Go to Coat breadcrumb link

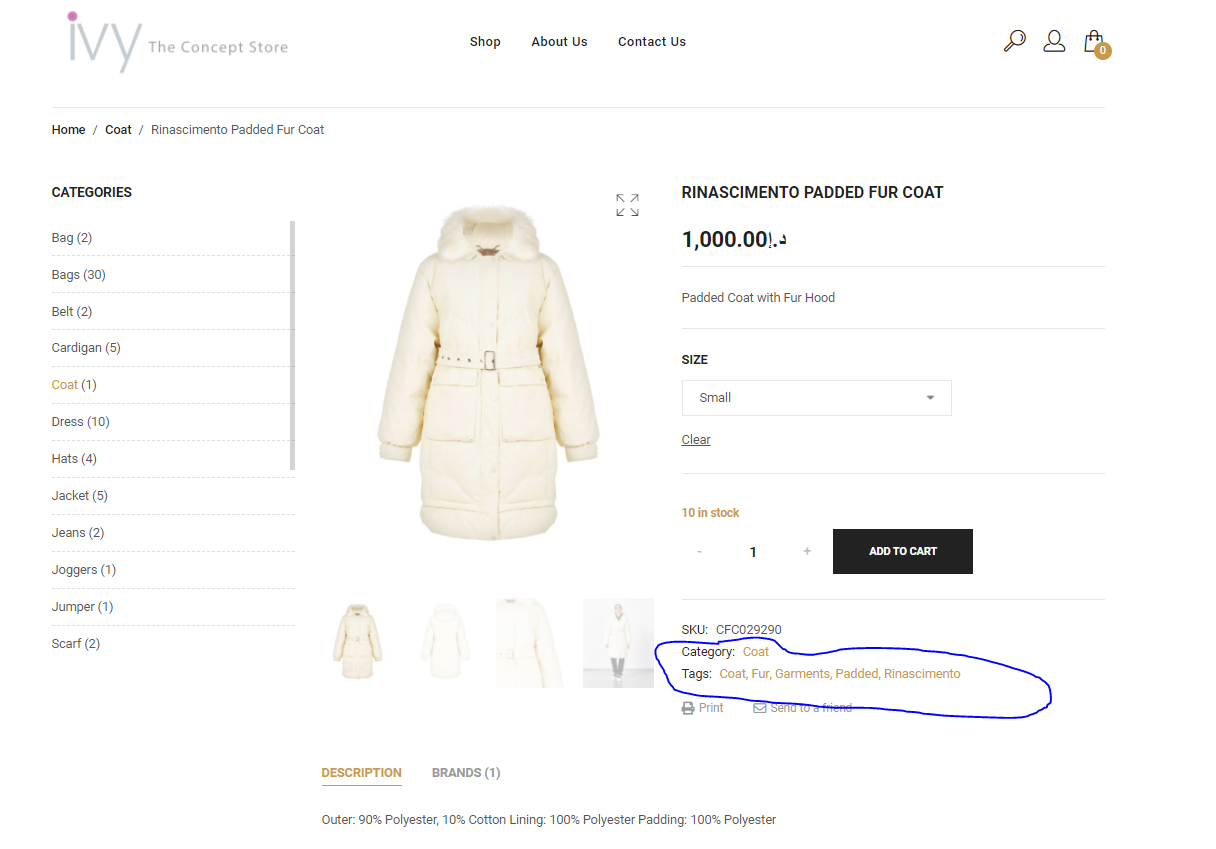[118, 130]
